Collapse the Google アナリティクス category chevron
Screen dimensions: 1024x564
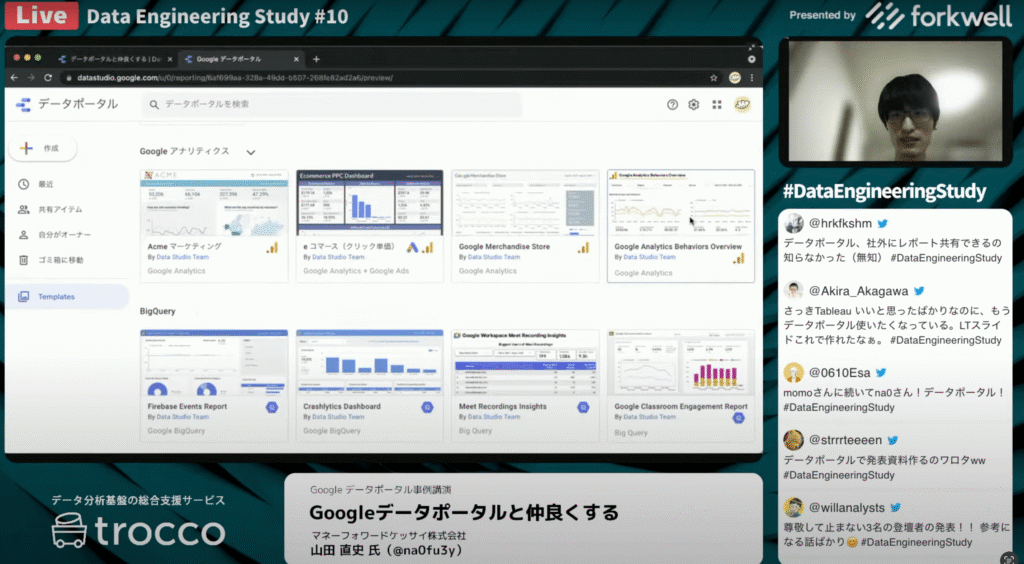coord(250,152)
